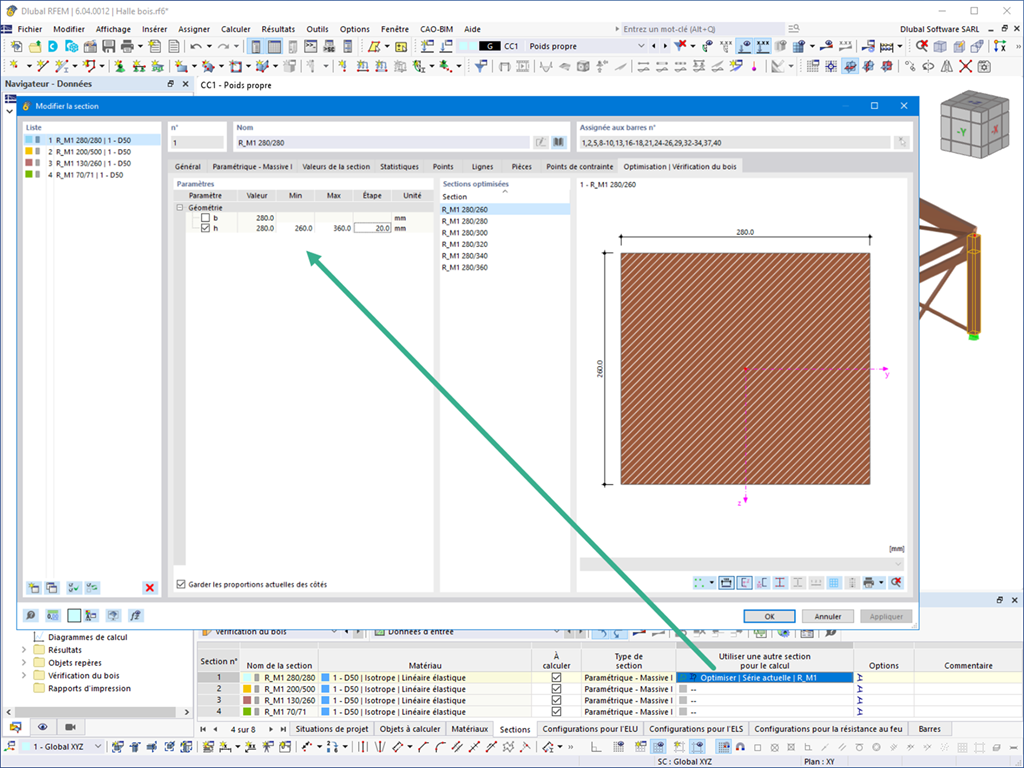
Task: Toggle 'Garder les proportions actuelles des côtés'
Action: [x=181, y=584]
